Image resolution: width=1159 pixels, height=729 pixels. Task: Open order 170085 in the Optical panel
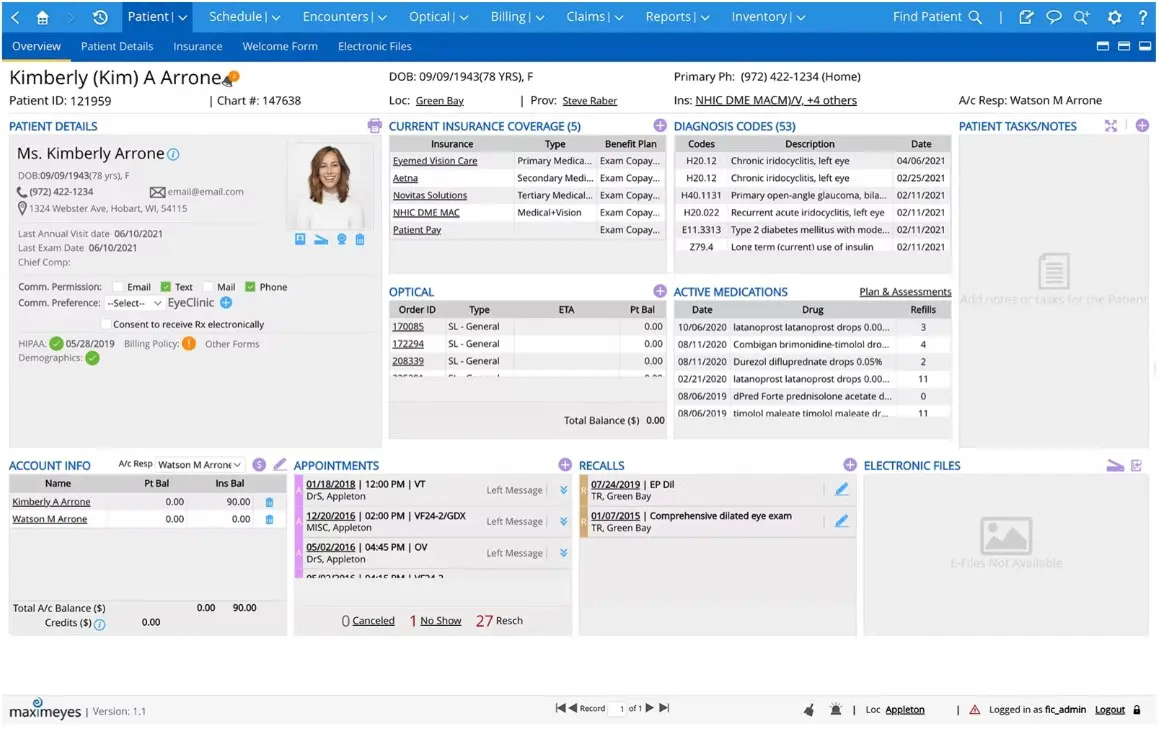click(x=408, y=326)
